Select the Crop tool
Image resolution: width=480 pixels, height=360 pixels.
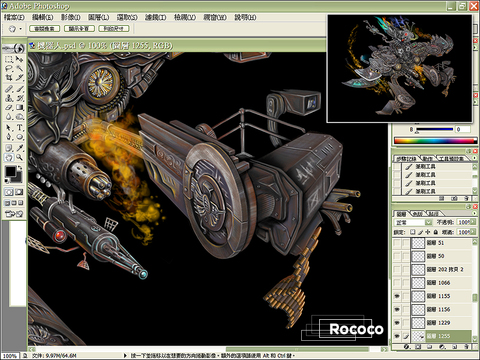coord(9,78)
